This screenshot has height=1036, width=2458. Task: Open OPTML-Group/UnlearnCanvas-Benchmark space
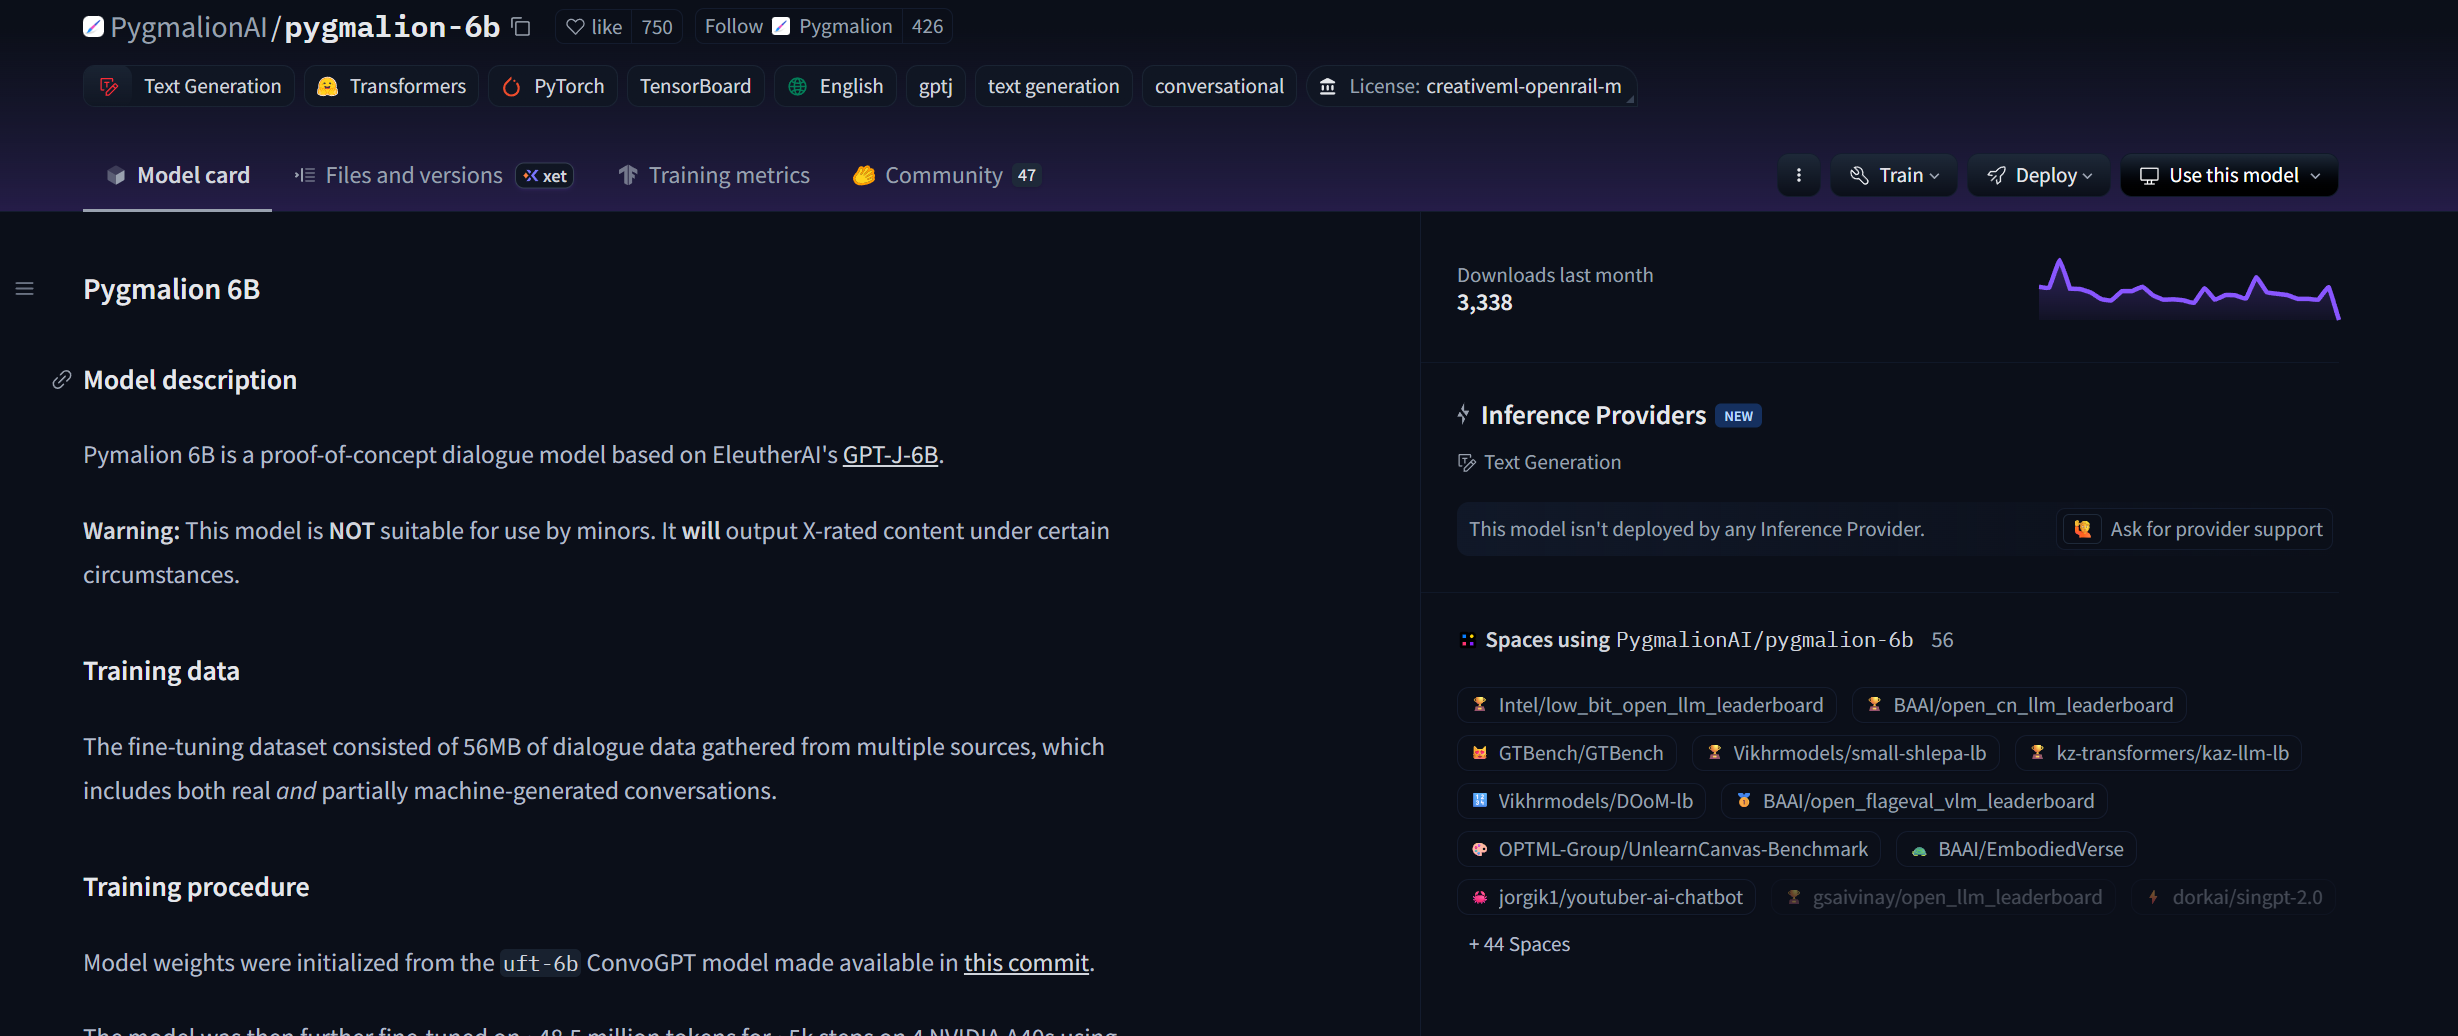(1669, 849)
